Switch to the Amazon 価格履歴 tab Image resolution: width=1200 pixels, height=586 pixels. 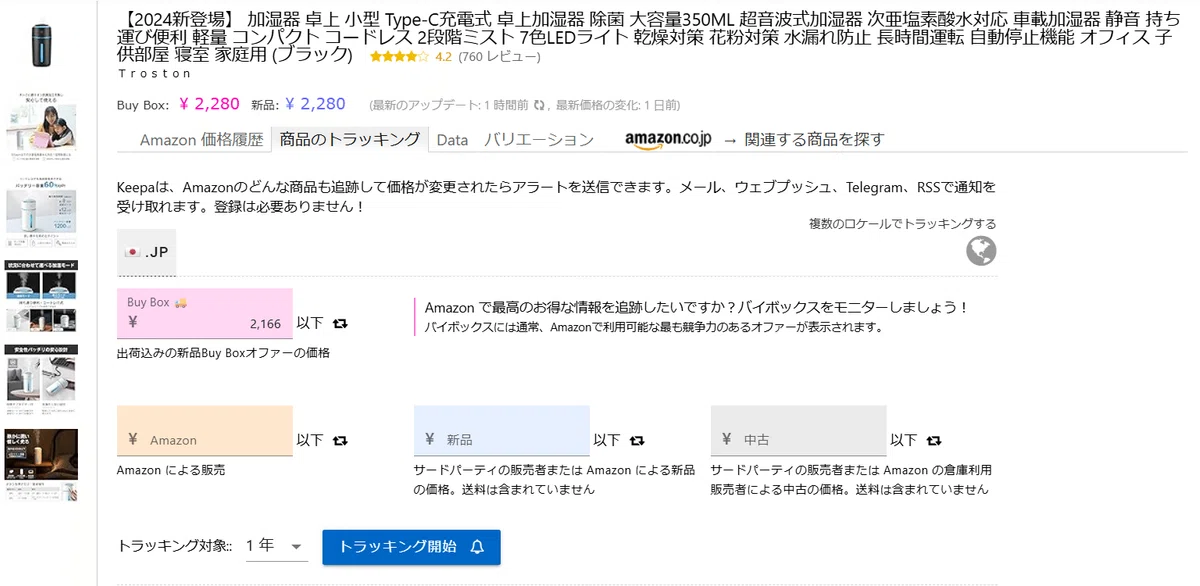[201, 139]
